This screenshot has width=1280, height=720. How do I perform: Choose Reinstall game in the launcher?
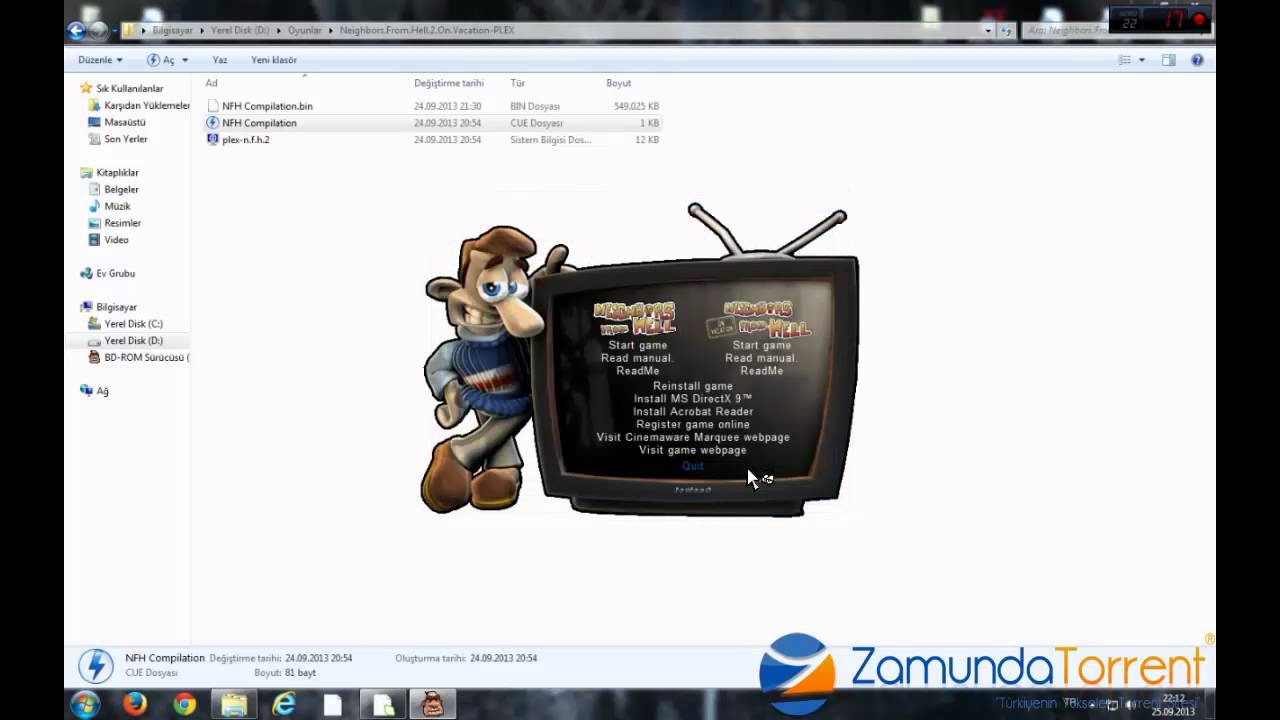[x=693, y=386]
